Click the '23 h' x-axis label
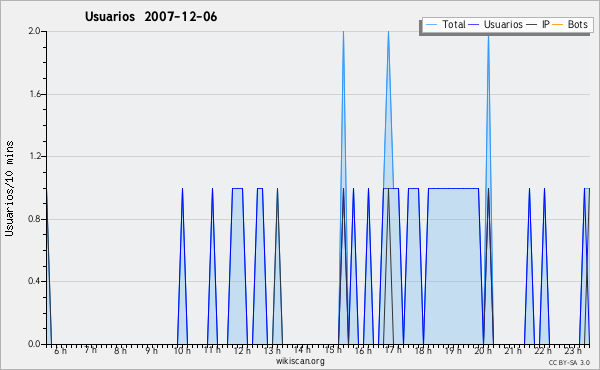 click(x=573, y=351)
